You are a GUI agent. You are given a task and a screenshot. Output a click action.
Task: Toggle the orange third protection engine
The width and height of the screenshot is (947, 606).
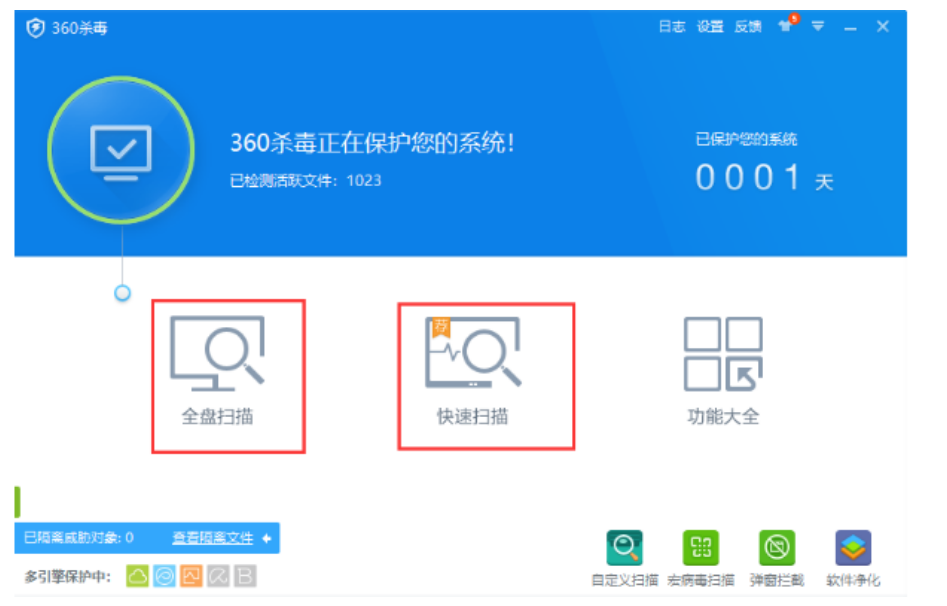click(191, 576)
